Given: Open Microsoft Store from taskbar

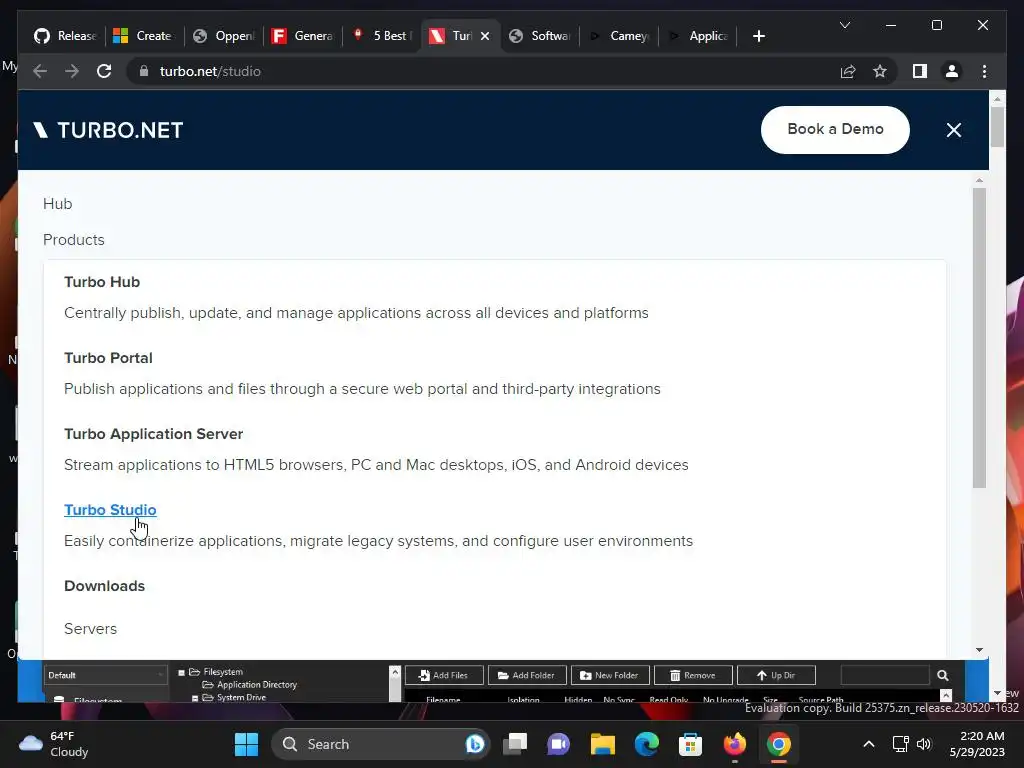Looking at the screenshot, I should (x=690, y=744).
